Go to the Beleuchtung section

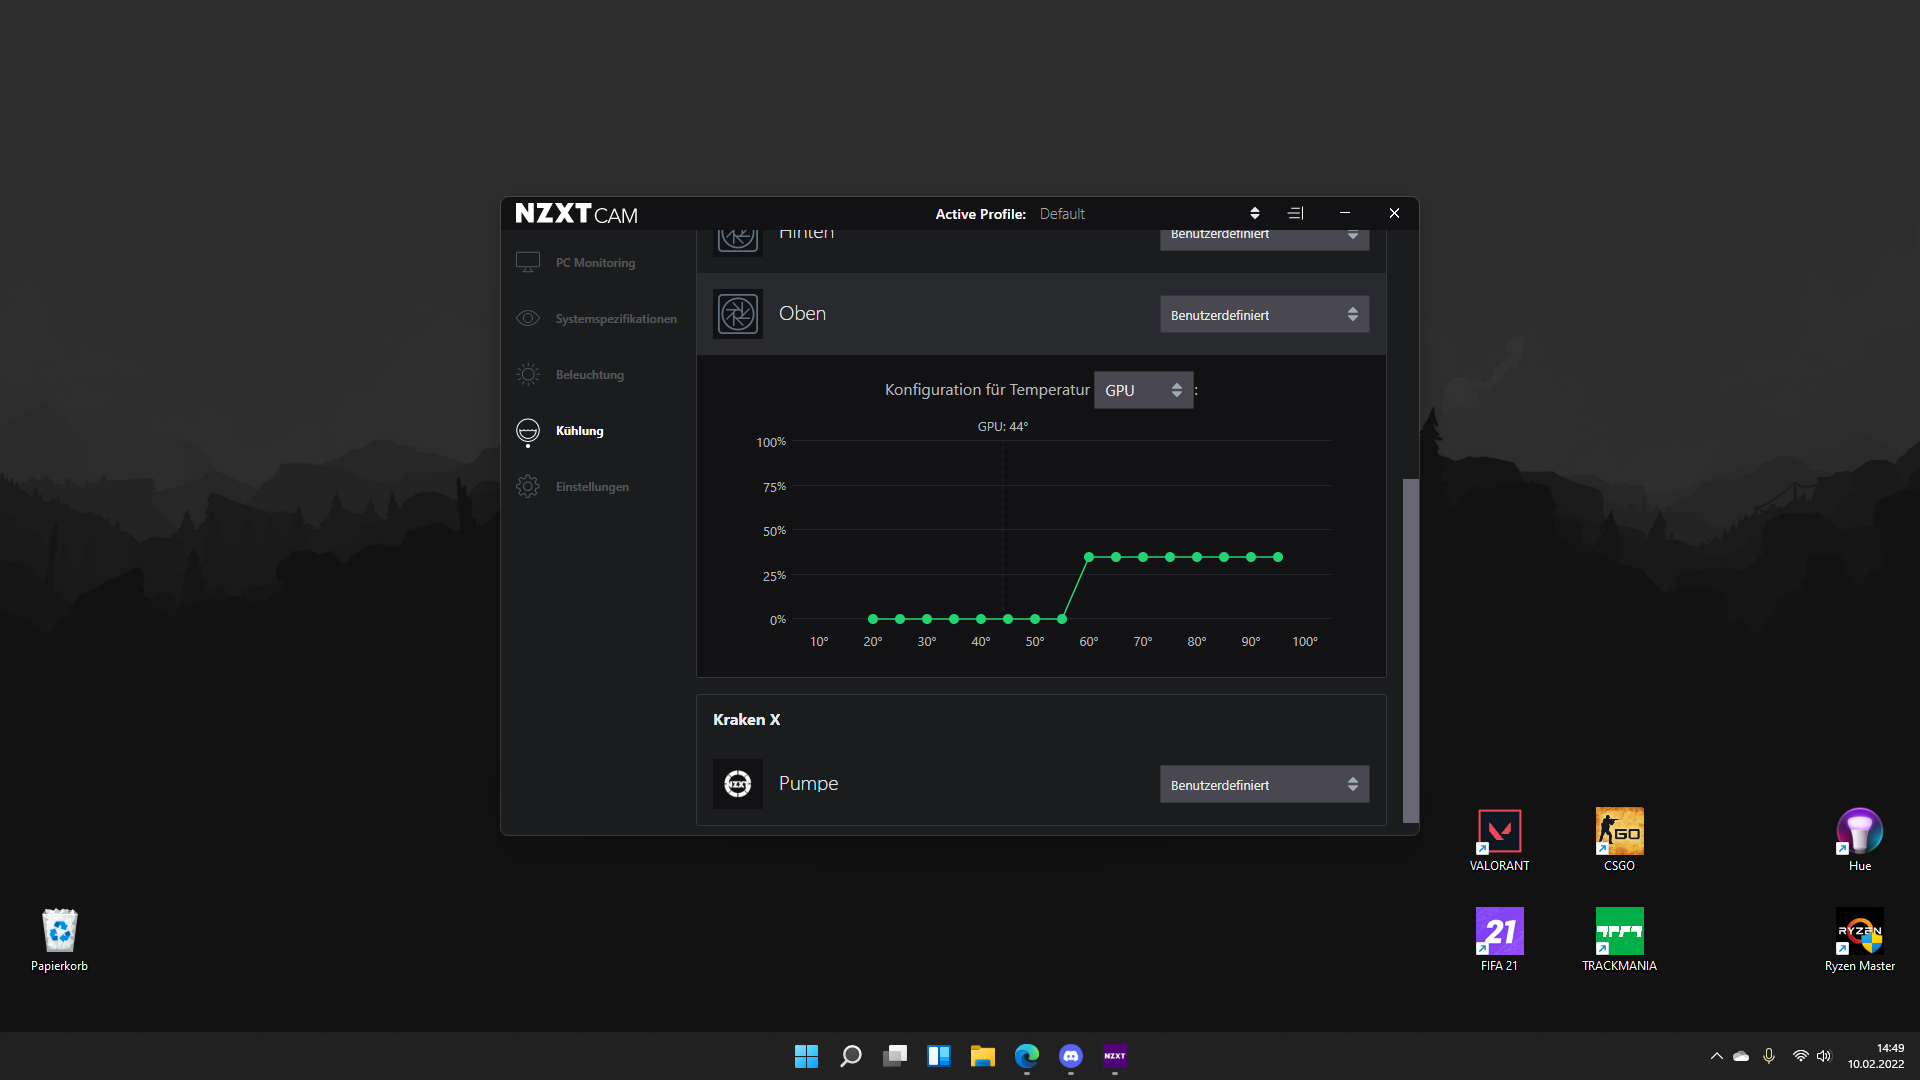pyautogui.click(x=590, y=375)
